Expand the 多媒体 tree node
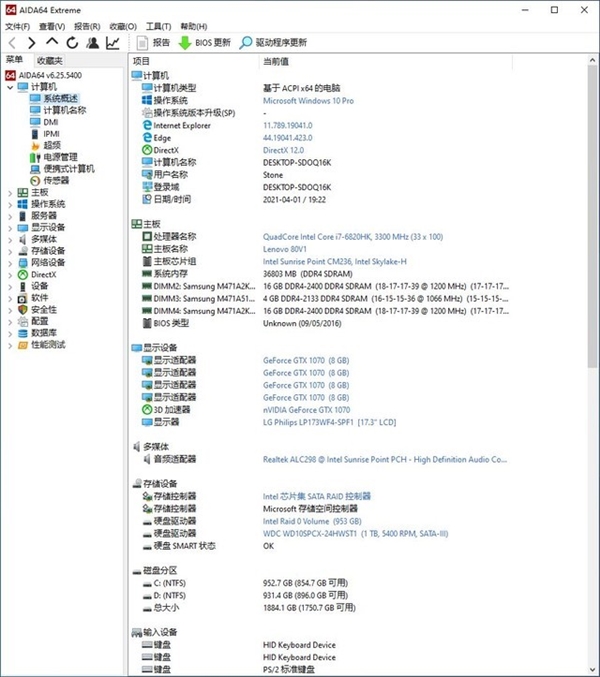Viewport: 600px width, 677px height. (x=10, y=240)
